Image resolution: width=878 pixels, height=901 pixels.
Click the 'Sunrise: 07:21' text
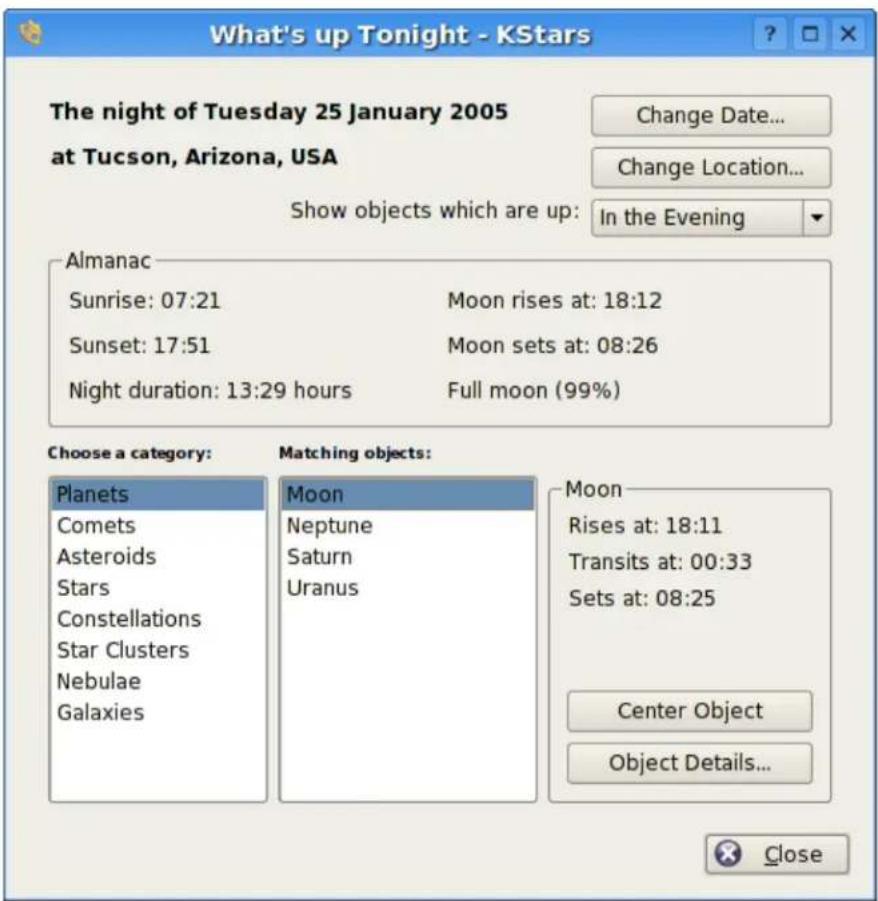point(145,301)
